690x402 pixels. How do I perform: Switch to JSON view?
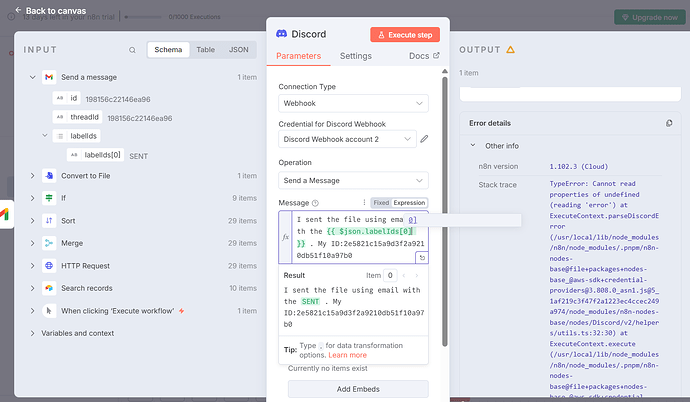pyautogui.click(x=239, y=50)
